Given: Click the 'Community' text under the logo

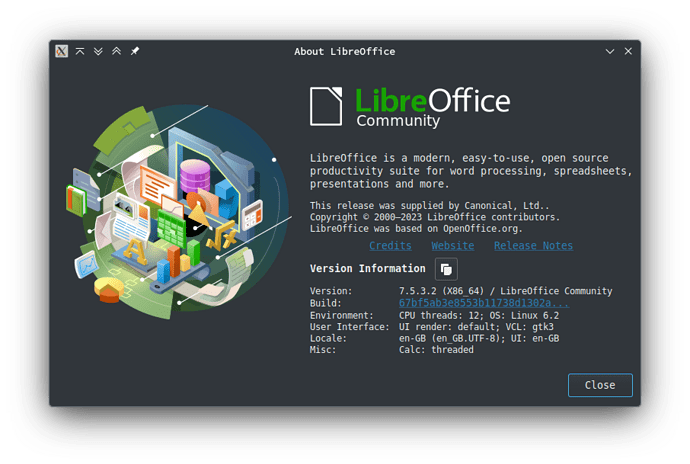Looking at the screenshot, I should (x=398, y=121).
